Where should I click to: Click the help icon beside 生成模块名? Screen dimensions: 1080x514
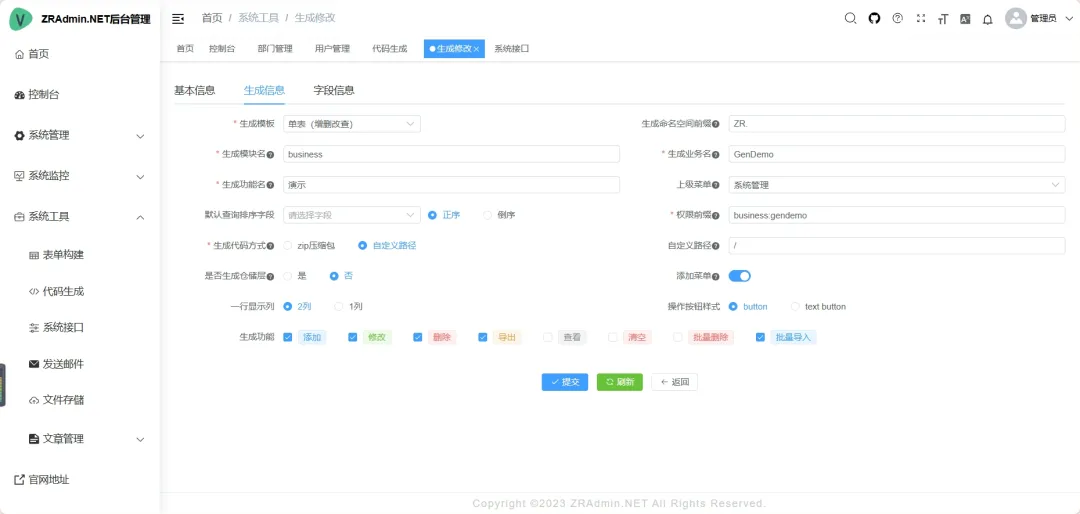pyautogui.click(x=270, y=154)
